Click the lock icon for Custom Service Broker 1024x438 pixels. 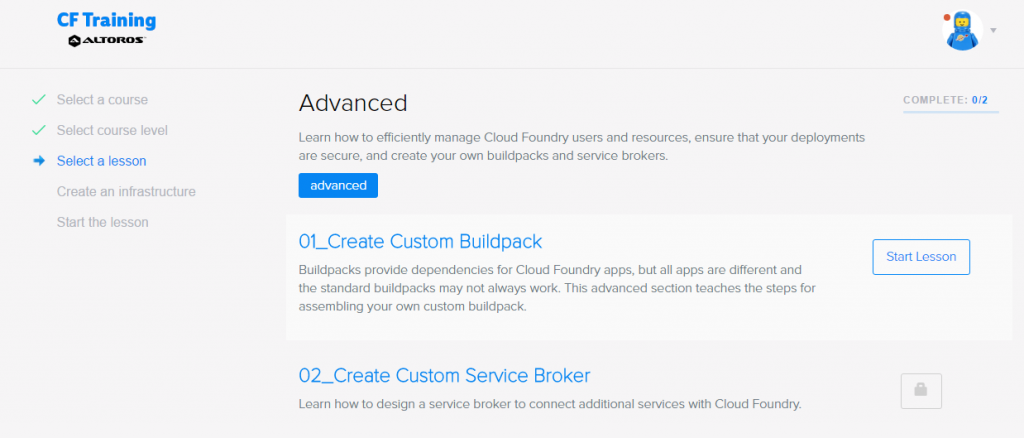tap(921, 390)
